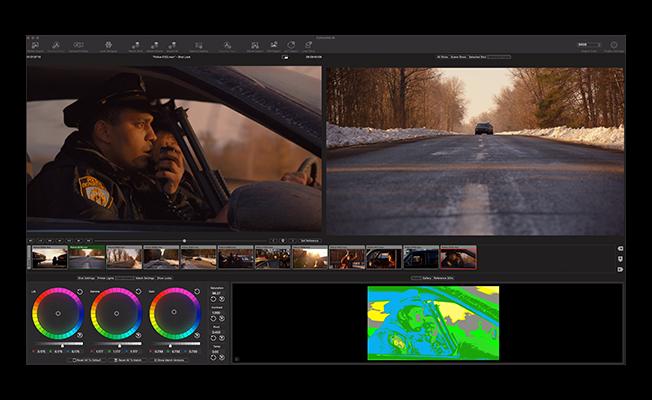Click the Match Shot toolbar icon

tap(135, 45)
